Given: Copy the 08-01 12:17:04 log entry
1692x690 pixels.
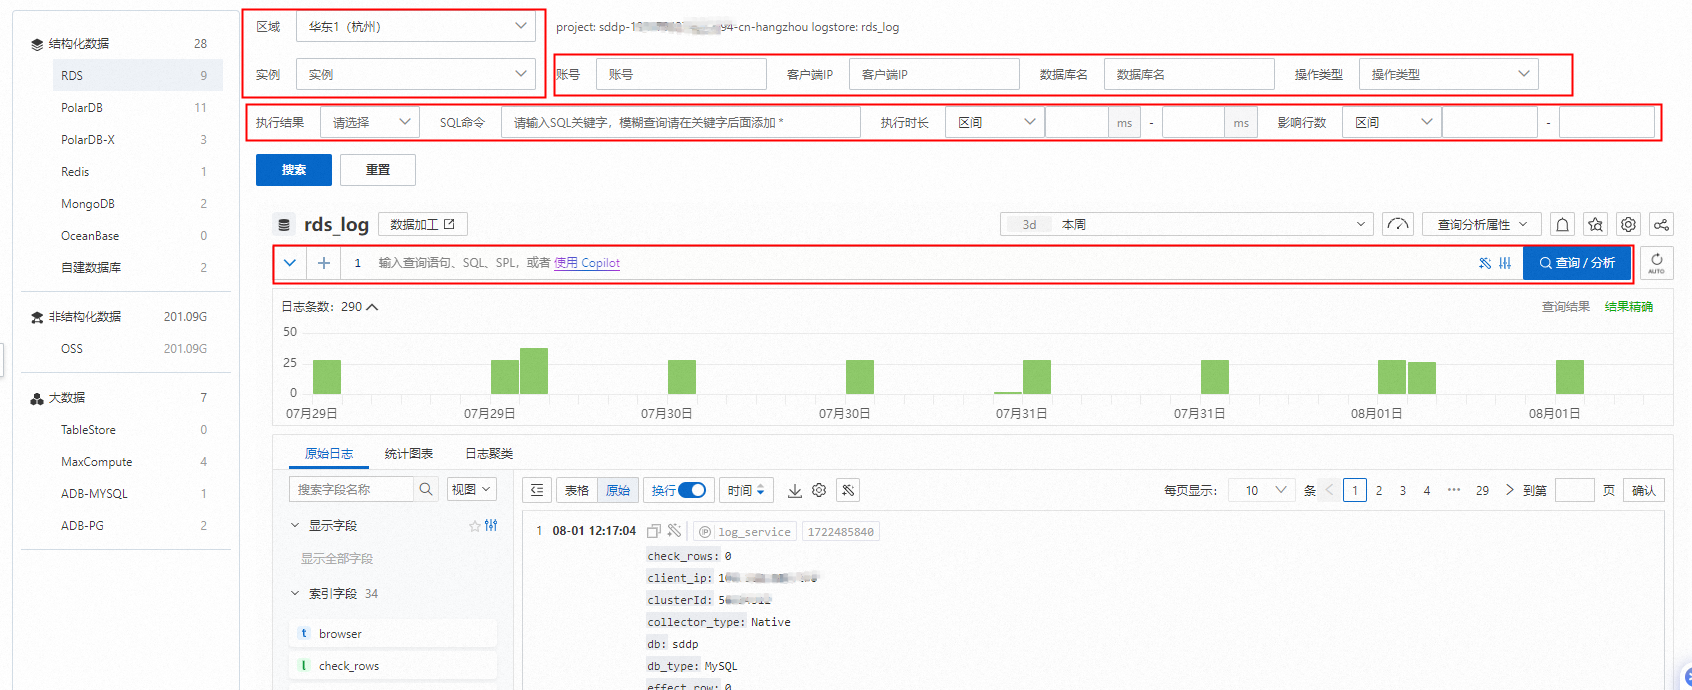Looking at the screenshot, I should click(x=654, y=531).
